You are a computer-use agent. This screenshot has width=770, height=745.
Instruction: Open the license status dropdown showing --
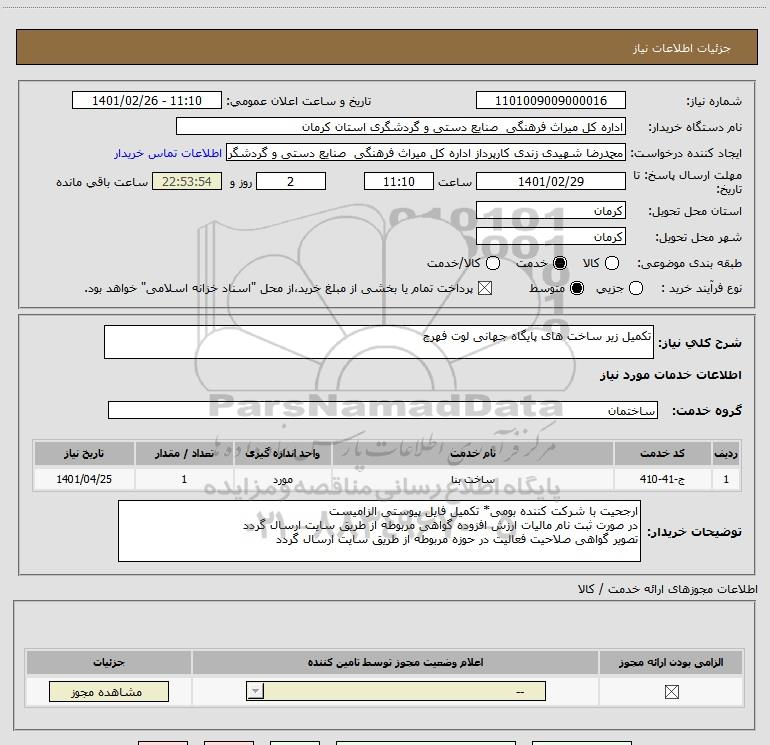396,691
